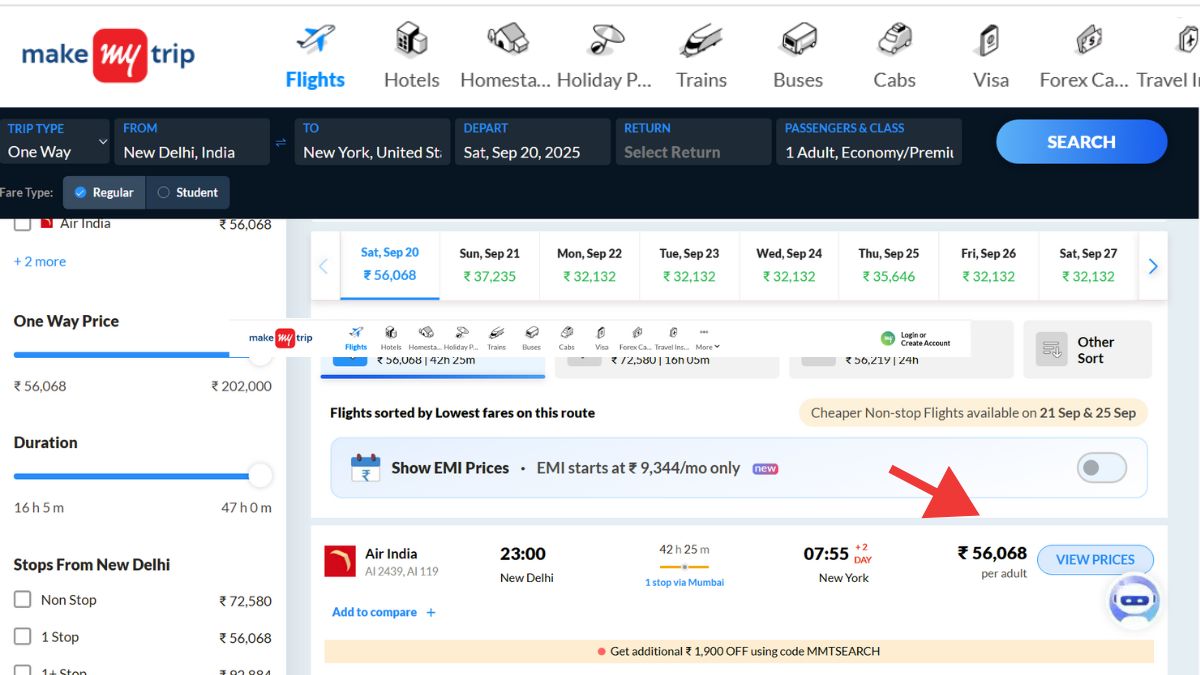Click the MakeMyTrip logo
This screenshot has width=1200, height=675.
(x=108, y=54)
